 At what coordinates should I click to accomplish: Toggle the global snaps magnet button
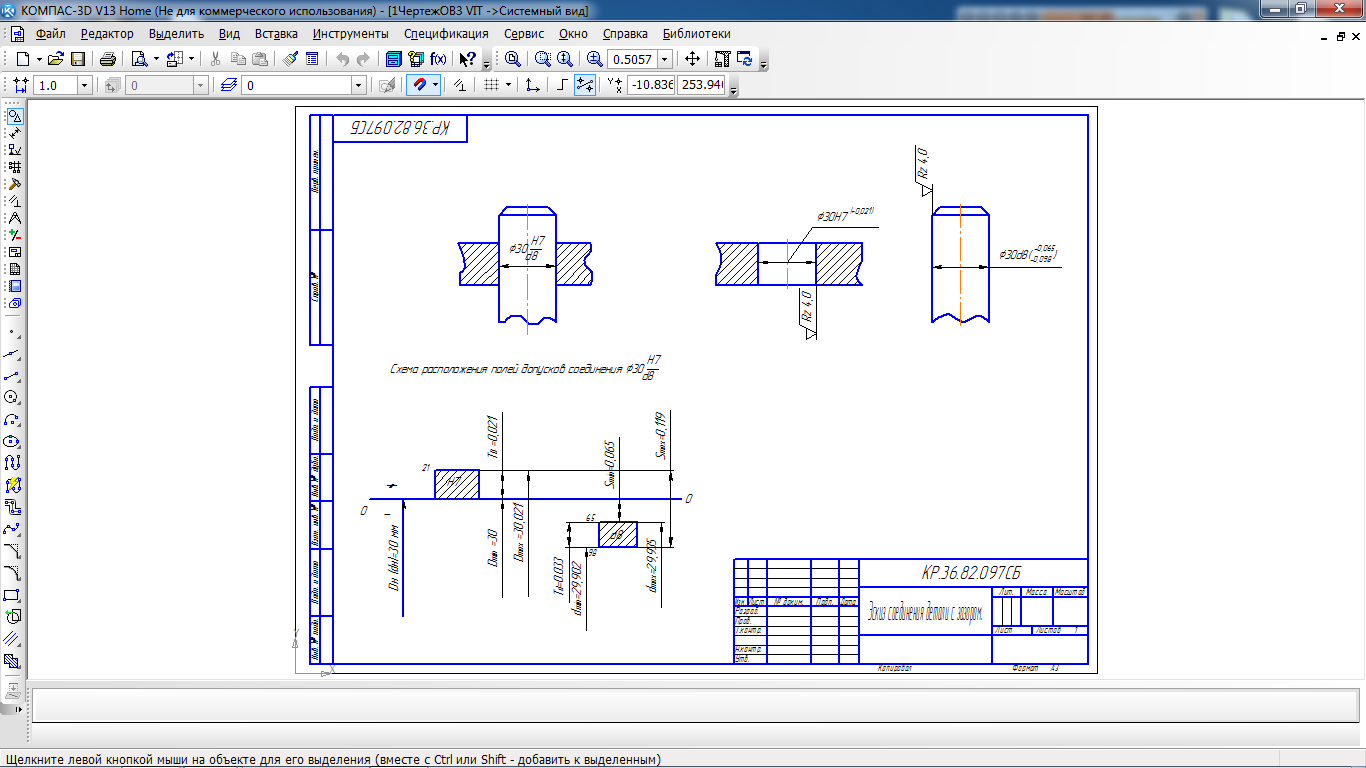419,85
